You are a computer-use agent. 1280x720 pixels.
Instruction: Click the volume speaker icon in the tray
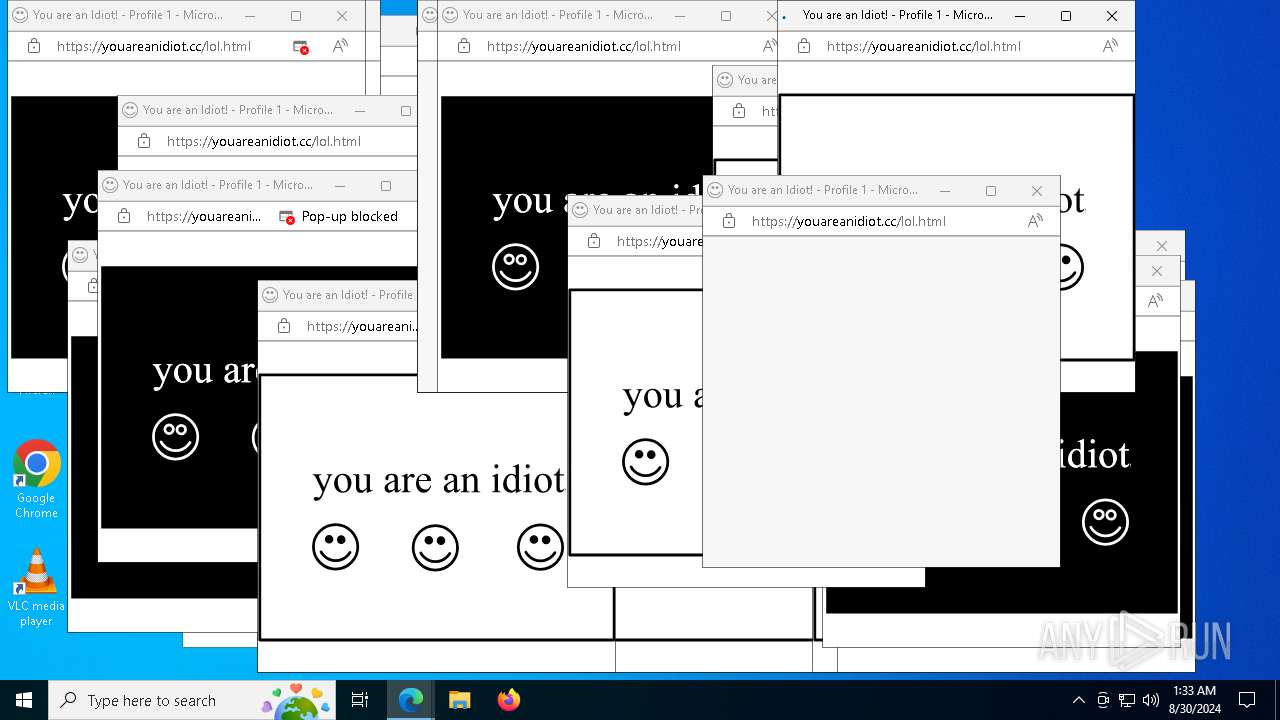(1151, 700)
